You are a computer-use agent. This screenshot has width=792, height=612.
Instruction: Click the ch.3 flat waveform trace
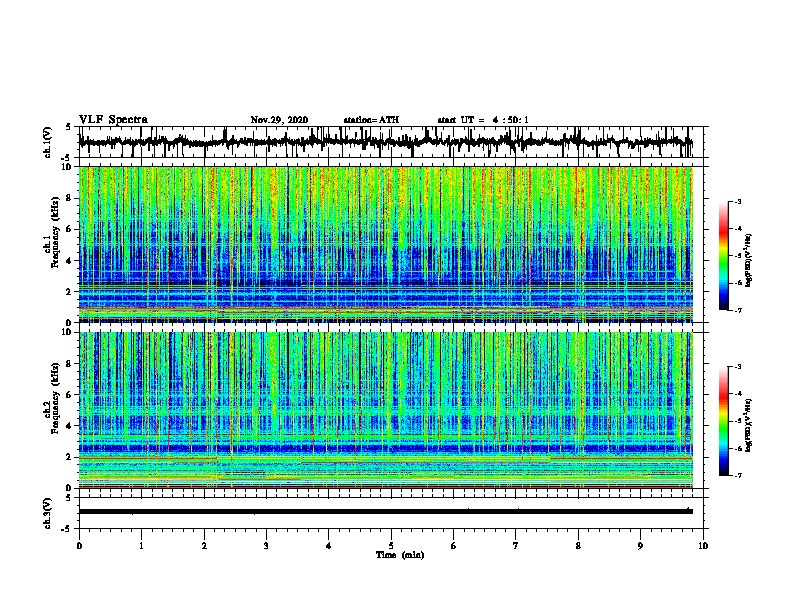pos(386,512)
